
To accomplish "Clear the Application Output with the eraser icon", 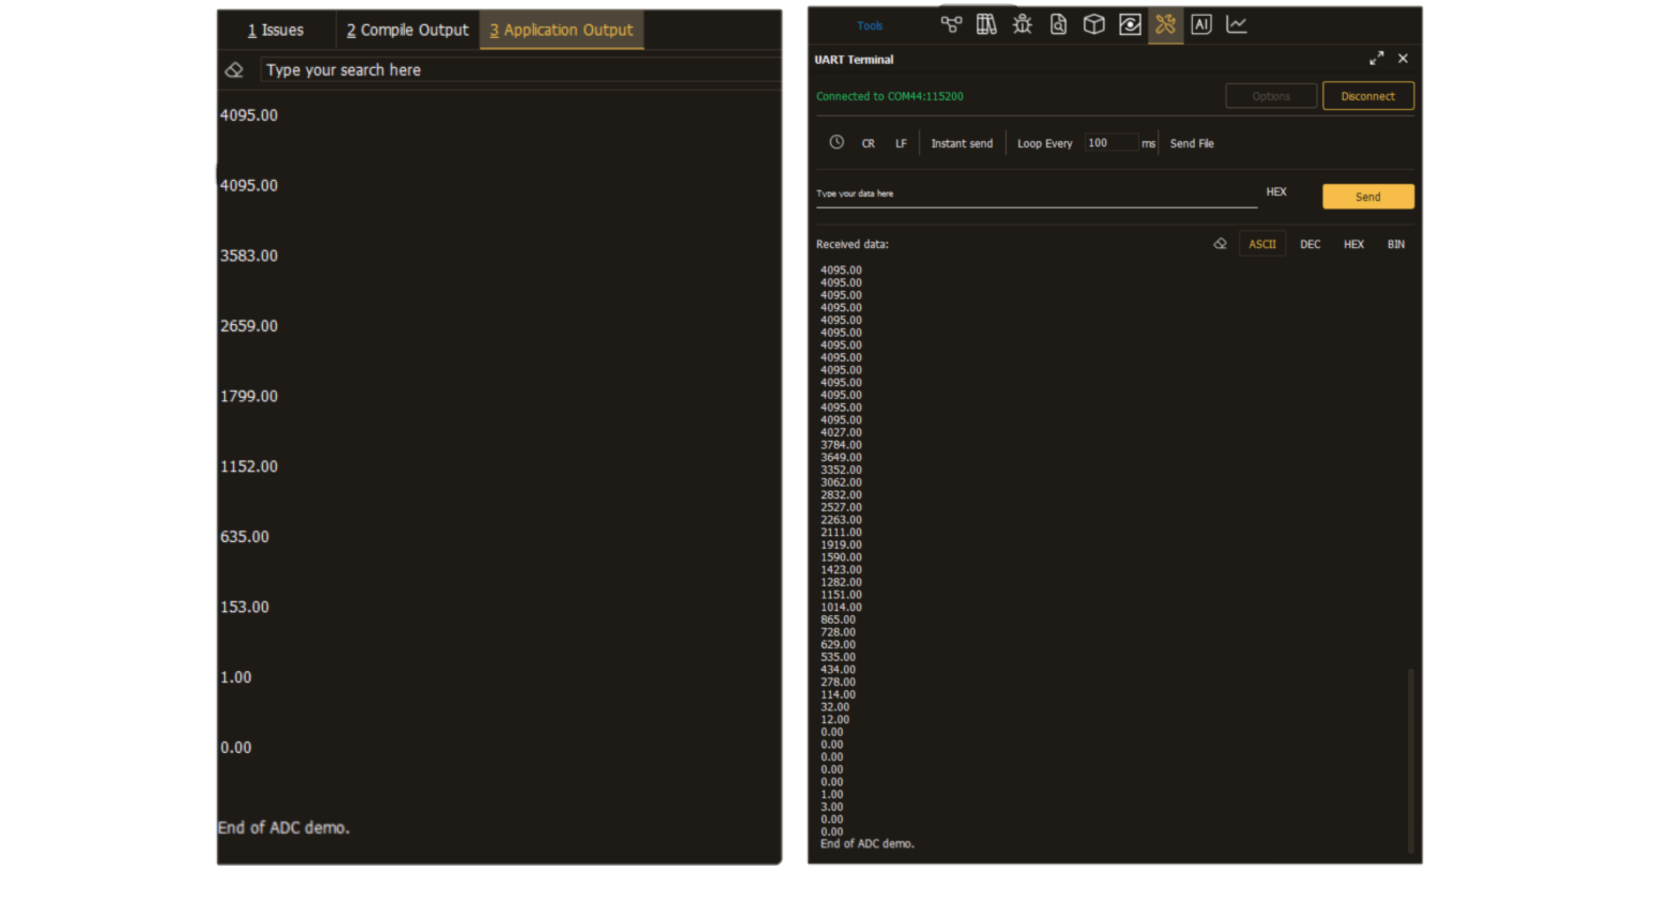I will click(234, 70).
